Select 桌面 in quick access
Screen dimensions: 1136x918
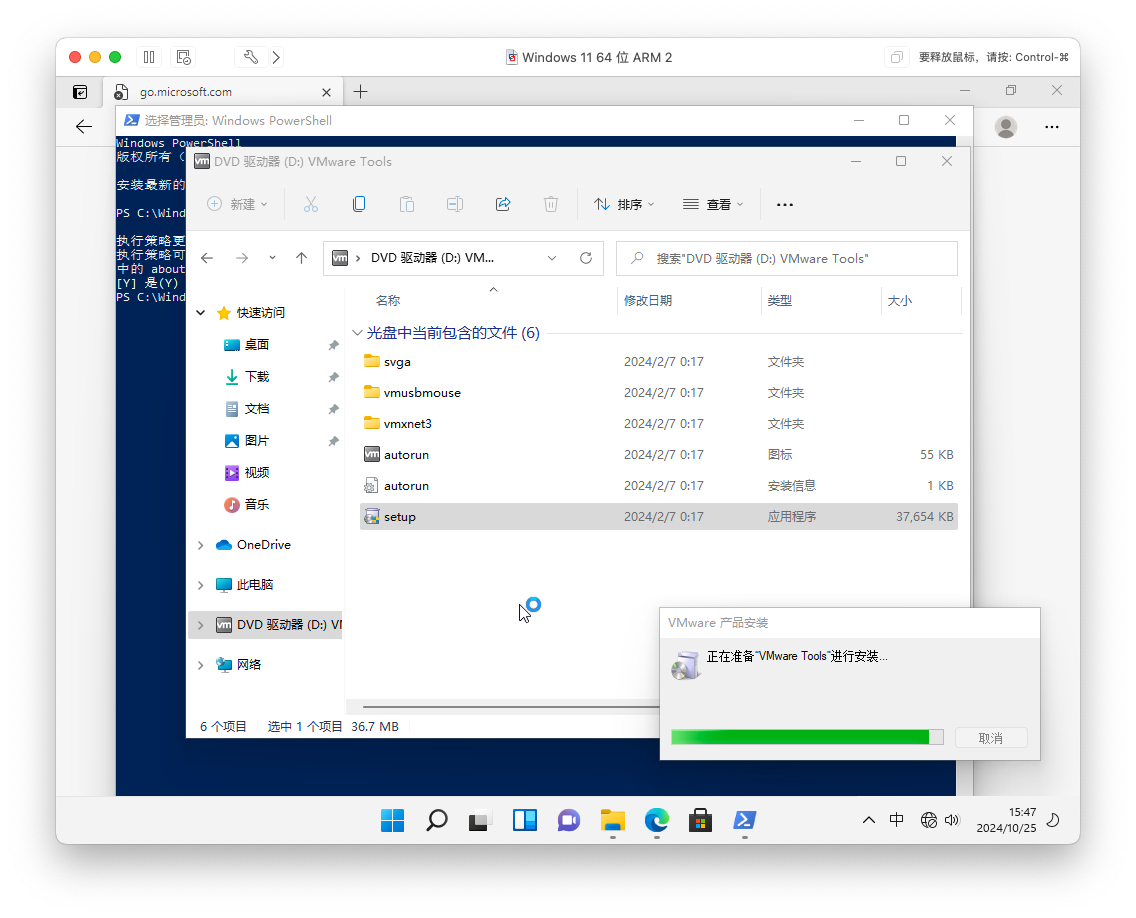(256, 345)
